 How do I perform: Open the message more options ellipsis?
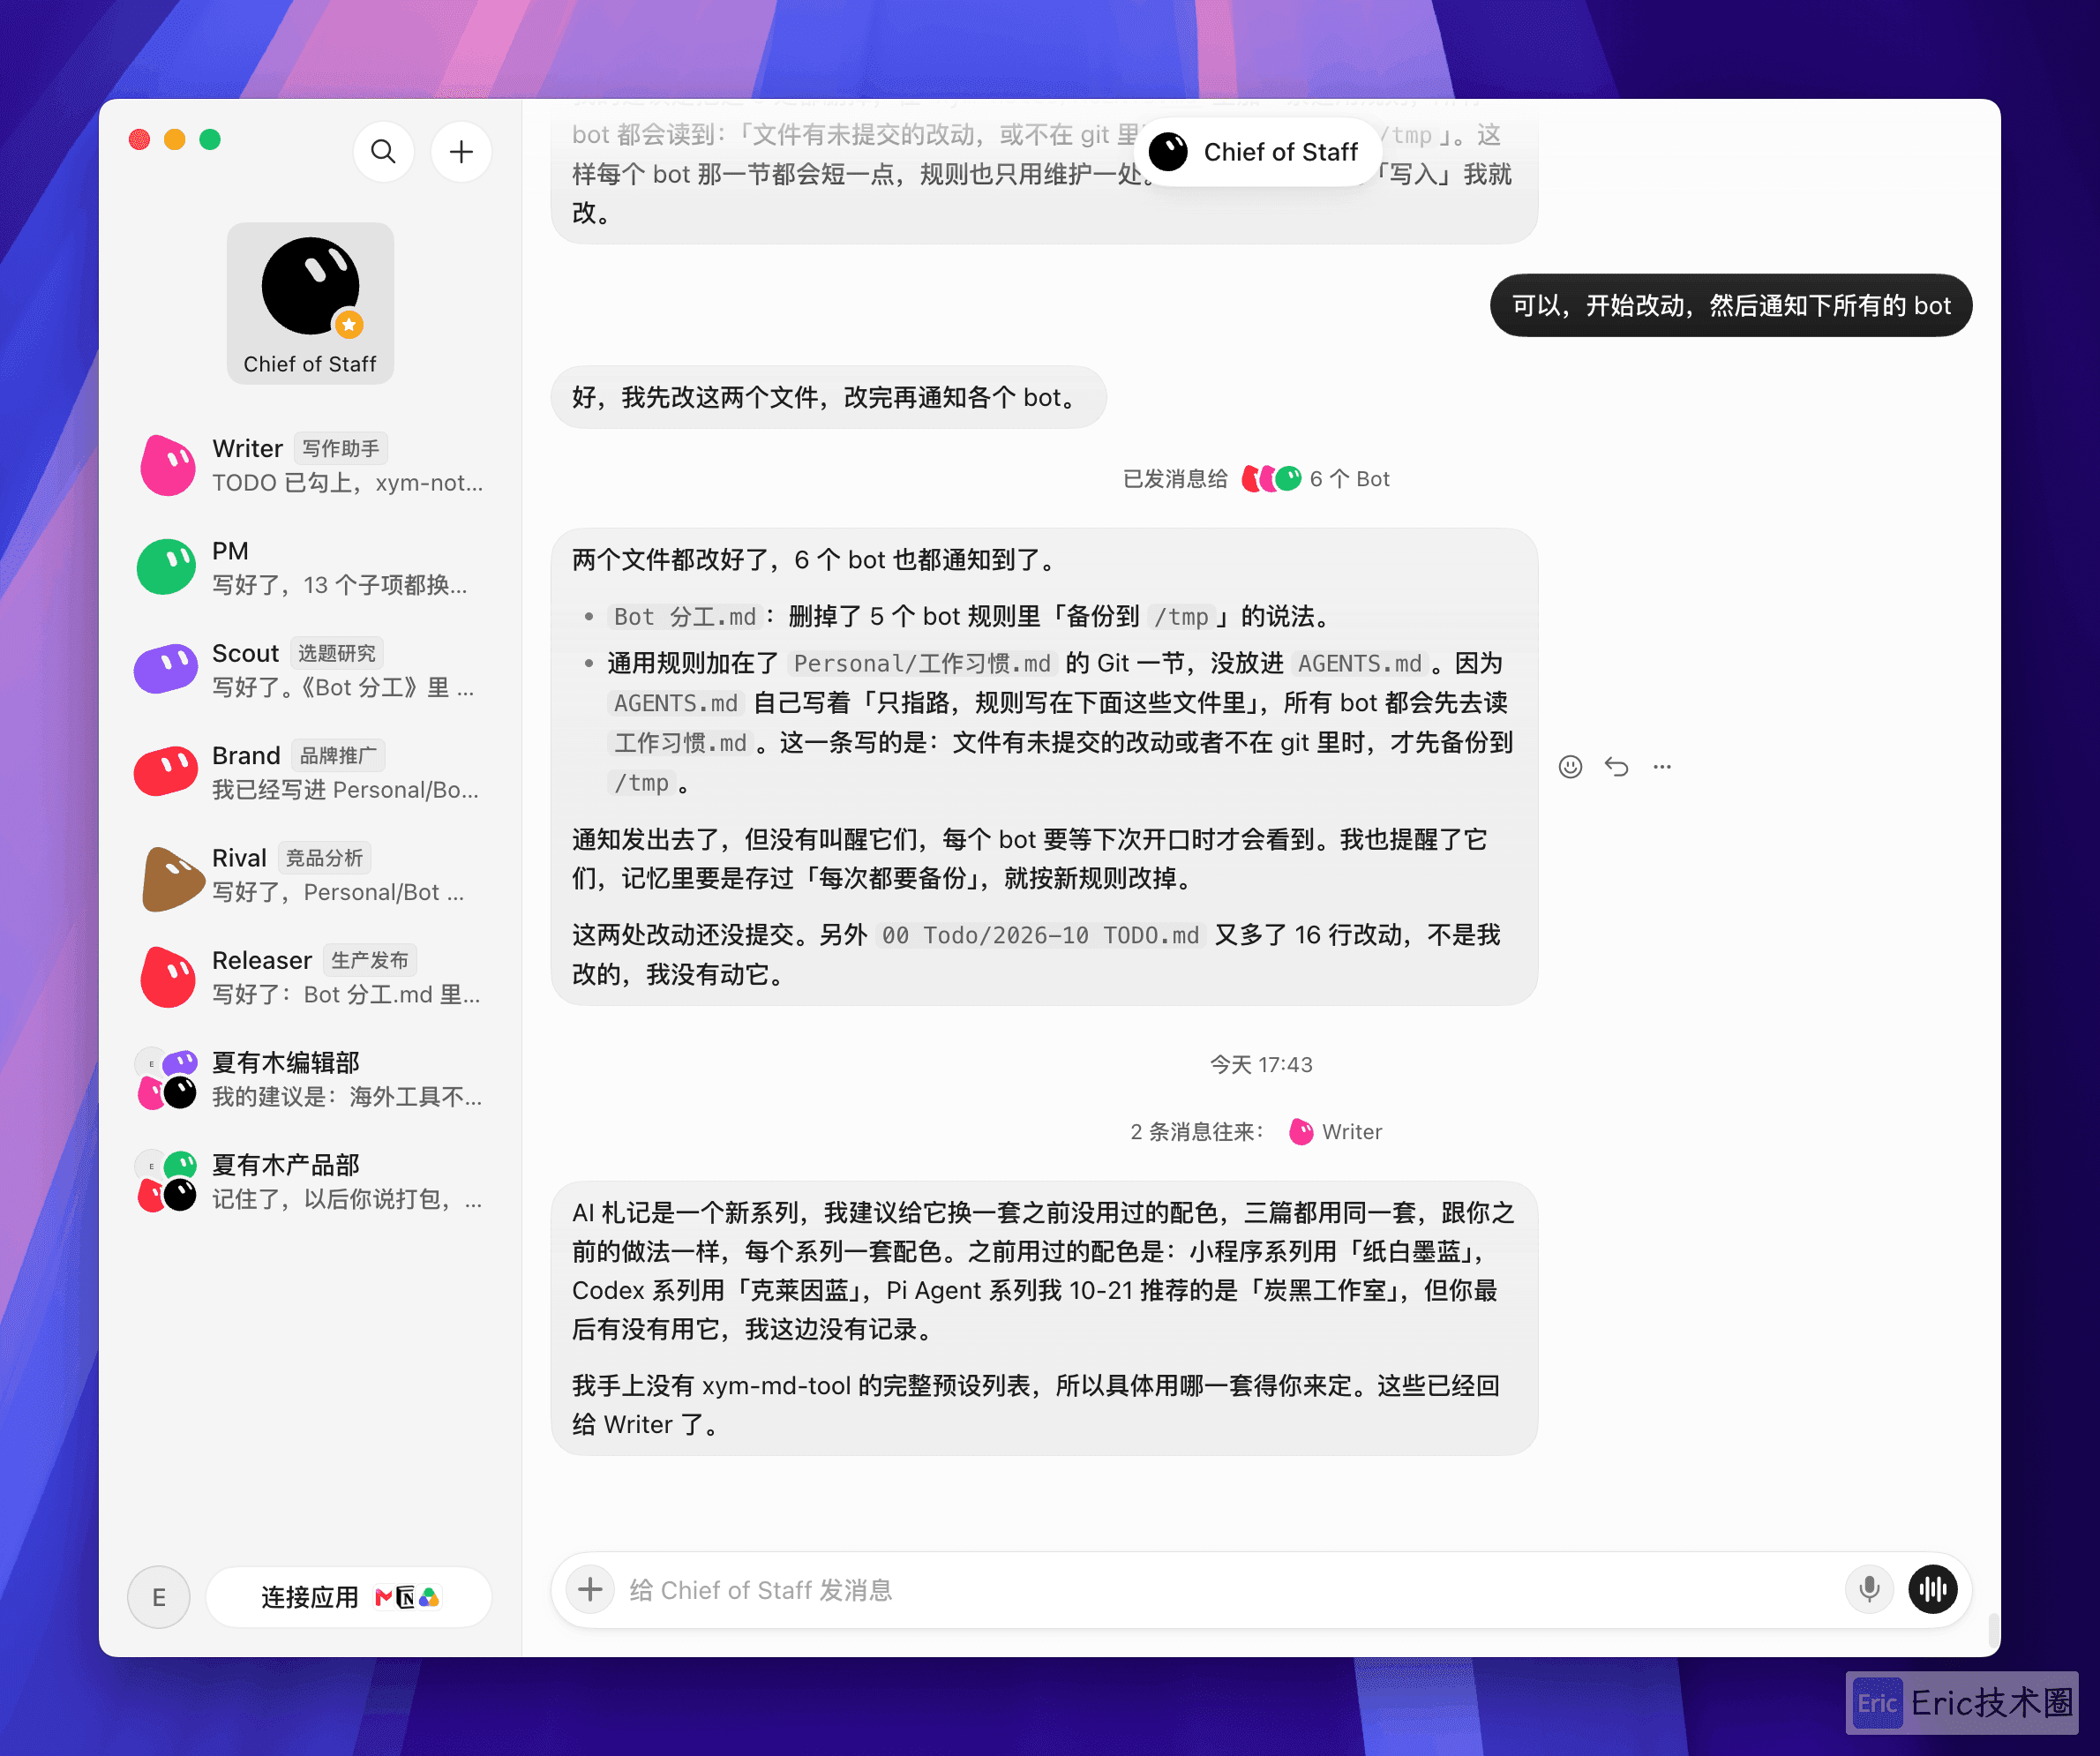pyautogui.click(x=1662, y=767)
